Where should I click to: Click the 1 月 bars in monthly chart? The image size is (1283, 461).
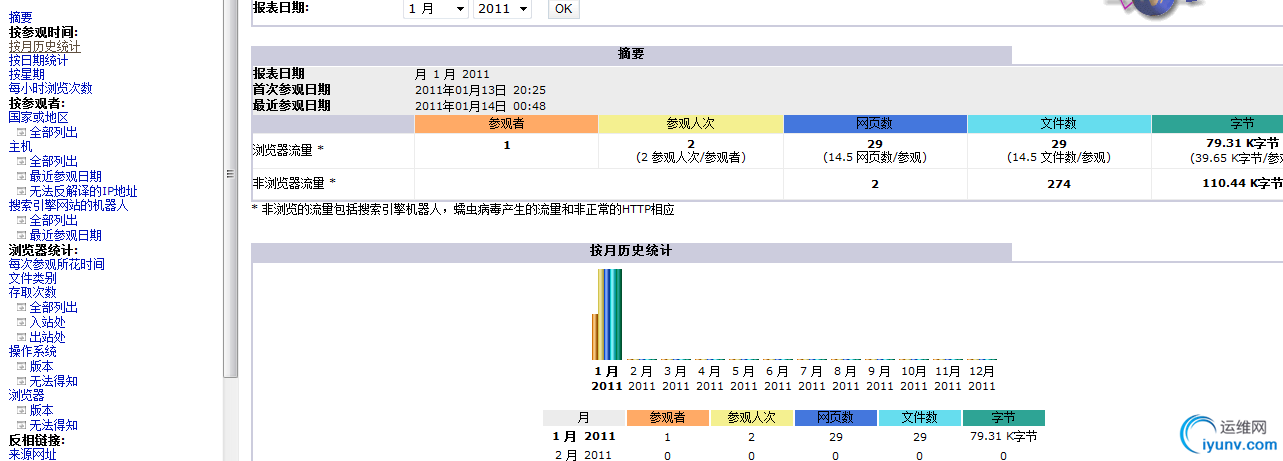coord(607,314)
